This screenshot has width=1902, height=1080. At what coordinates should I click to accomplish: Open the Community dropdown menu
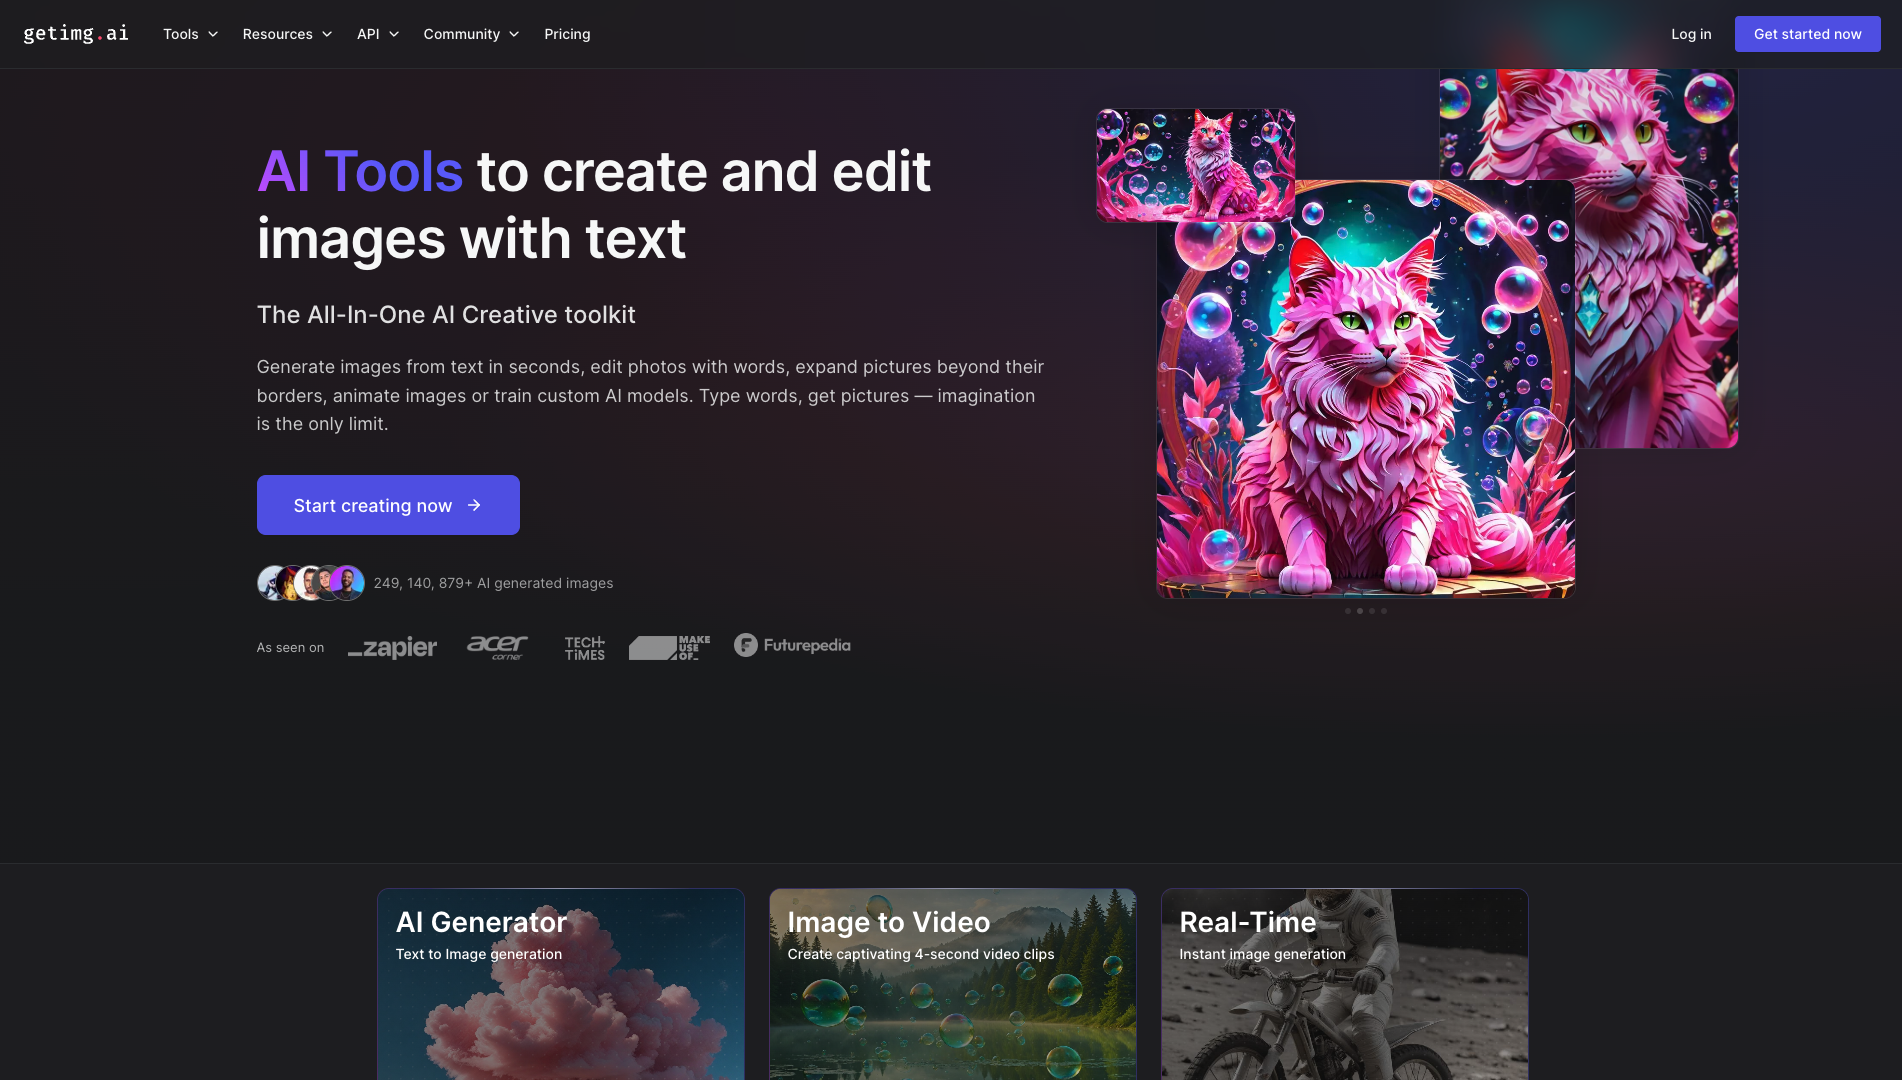click(x=471, y=34)
